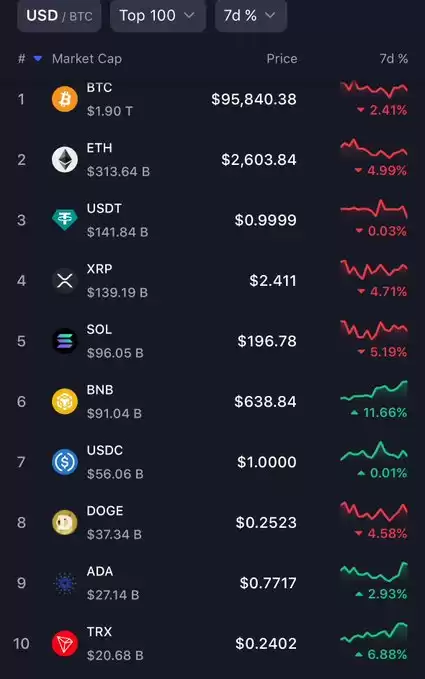Sort by Price column header
The height and width of the screenshot is (679, 425).
click(x=282, y=58)
